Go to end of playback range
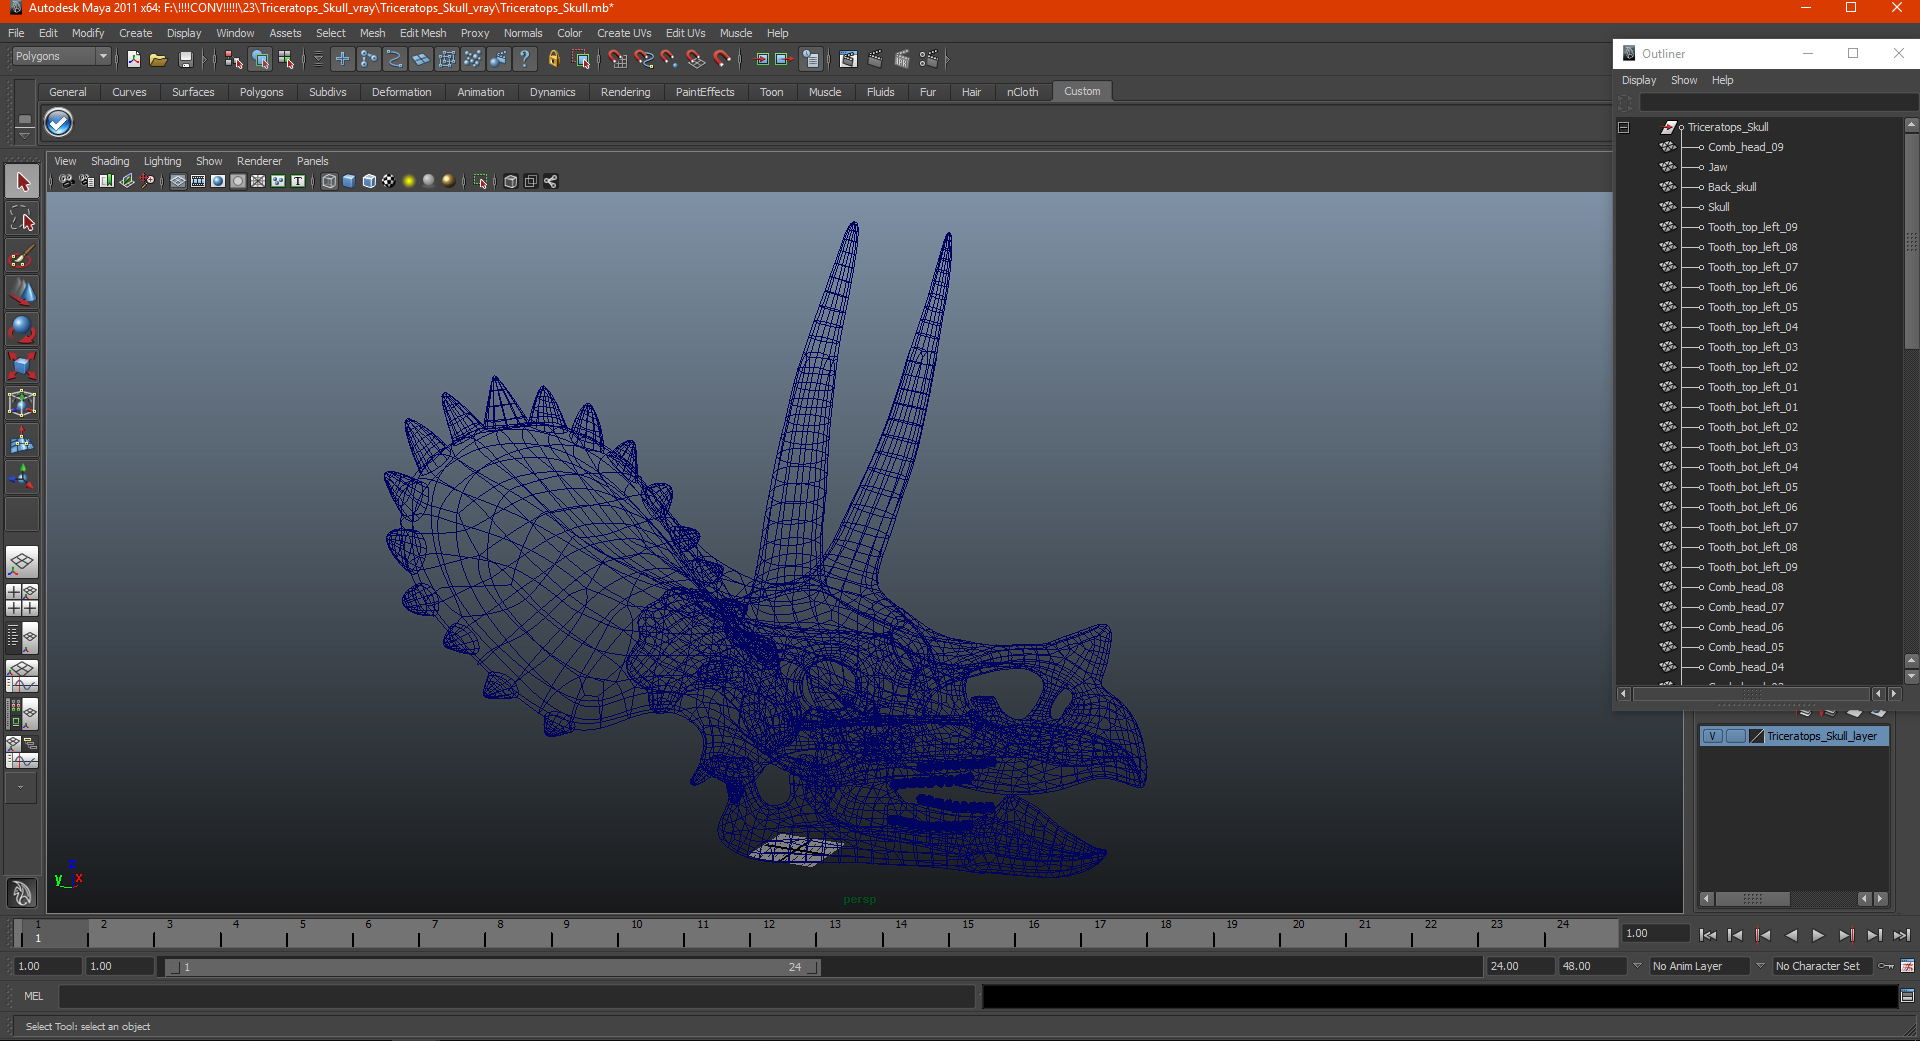 [1901, 935]
